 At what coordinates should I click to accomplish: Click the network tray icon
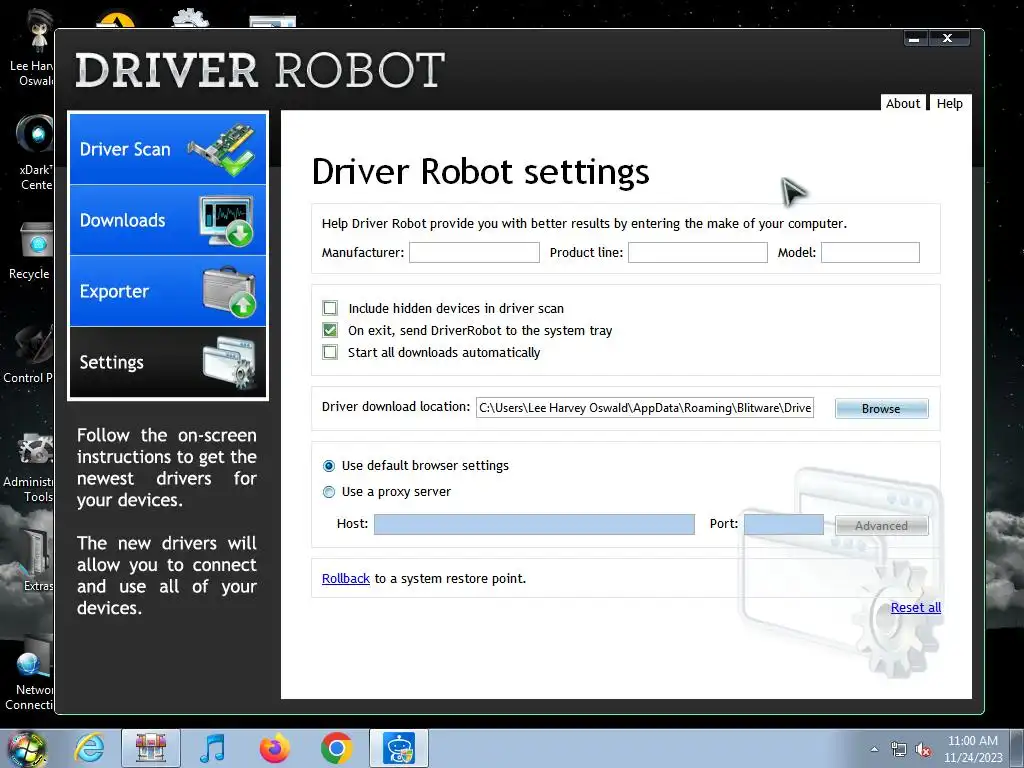click(899, 750)
